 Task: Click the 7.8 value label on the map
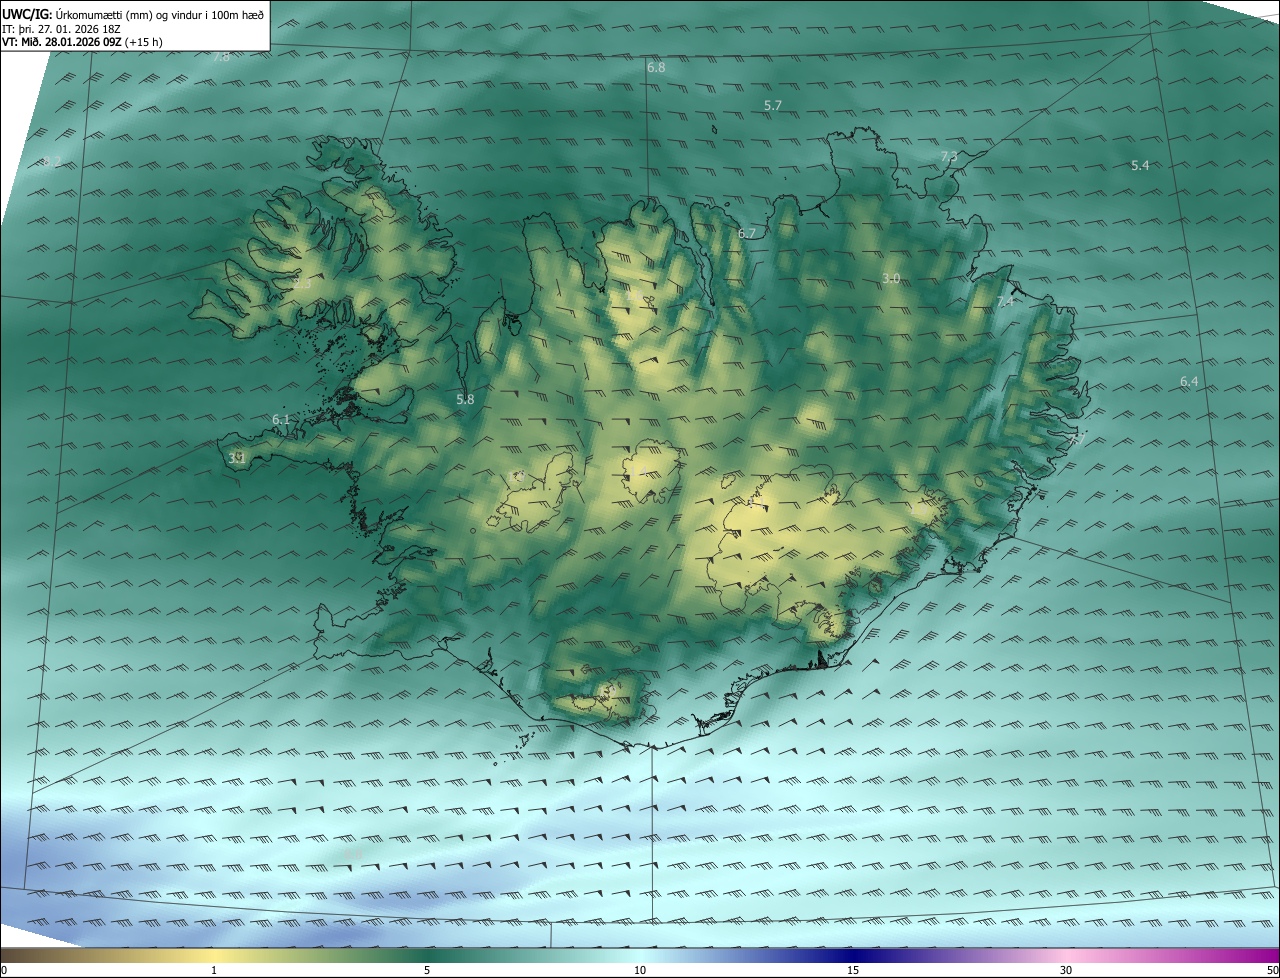pos(221,57)
